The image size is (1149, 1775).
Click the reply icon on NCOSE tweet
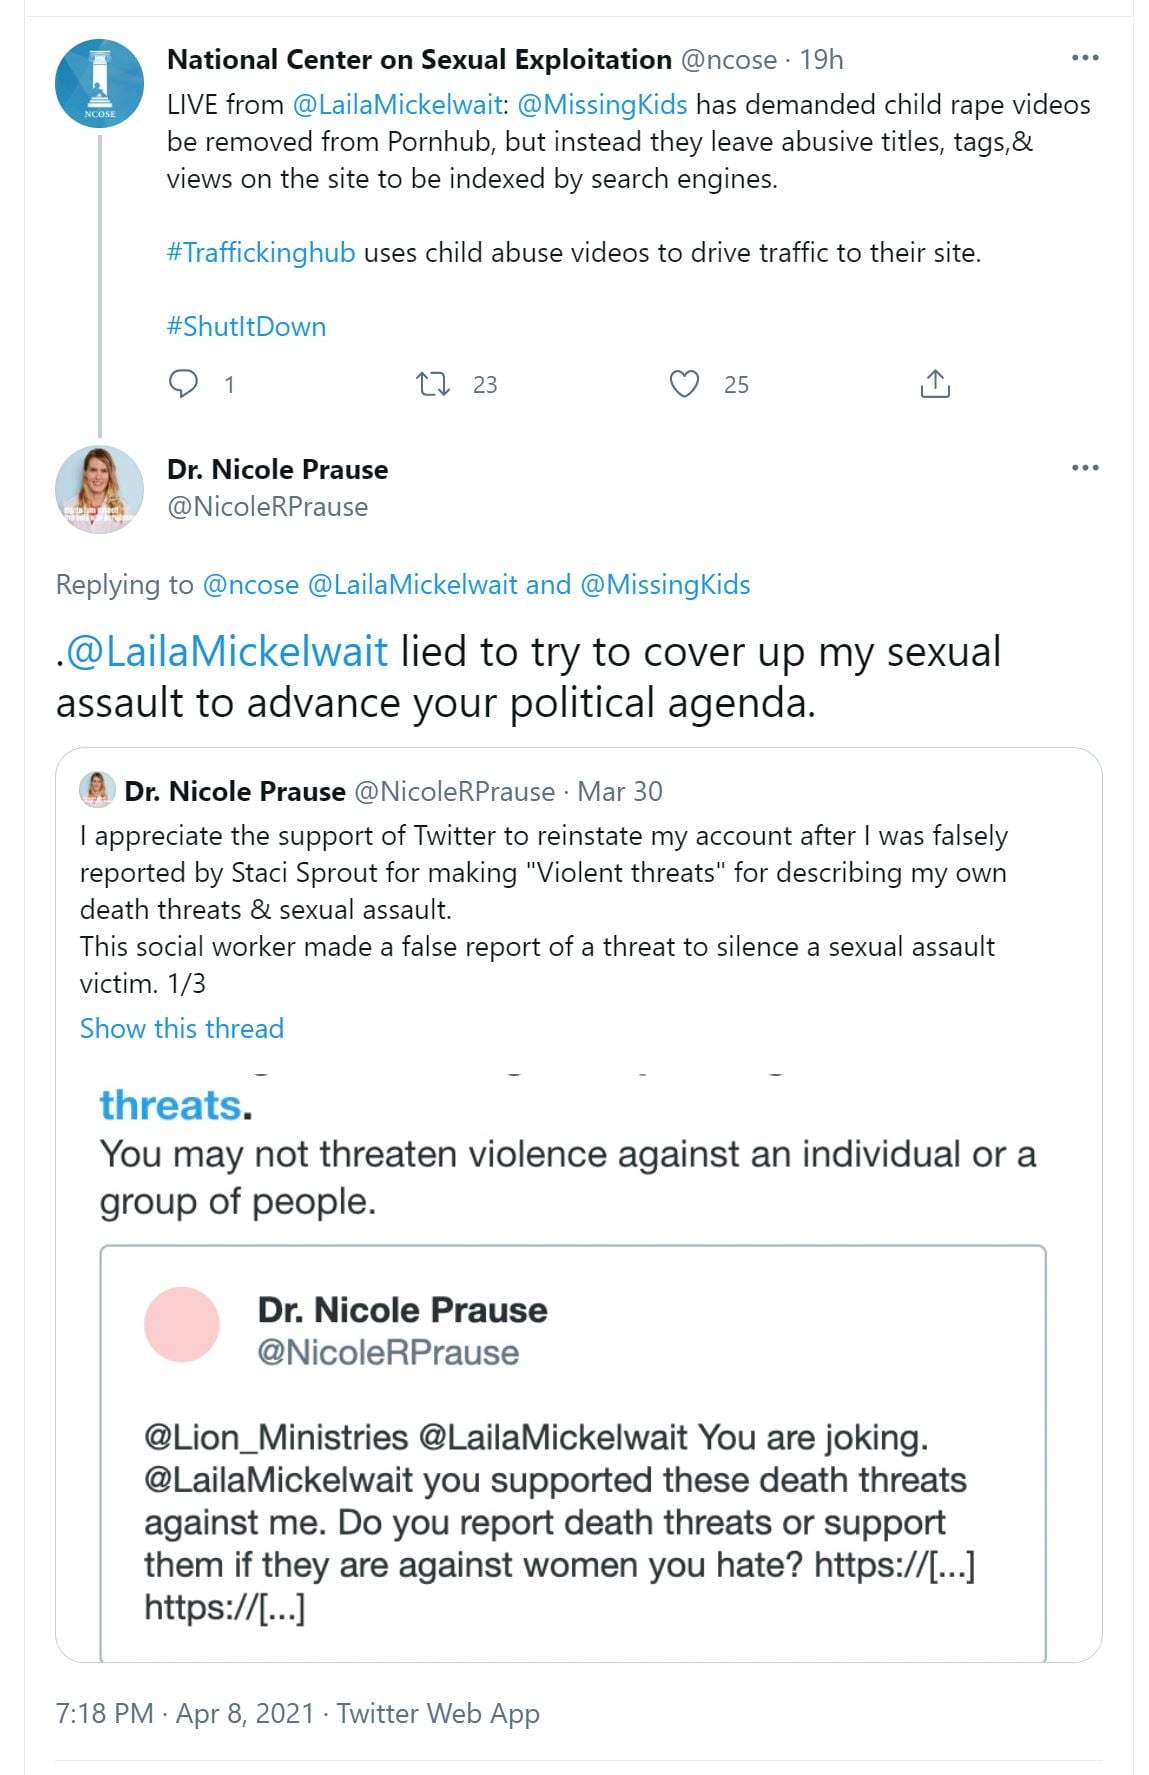pyautogui.click(x=184, y=384)
